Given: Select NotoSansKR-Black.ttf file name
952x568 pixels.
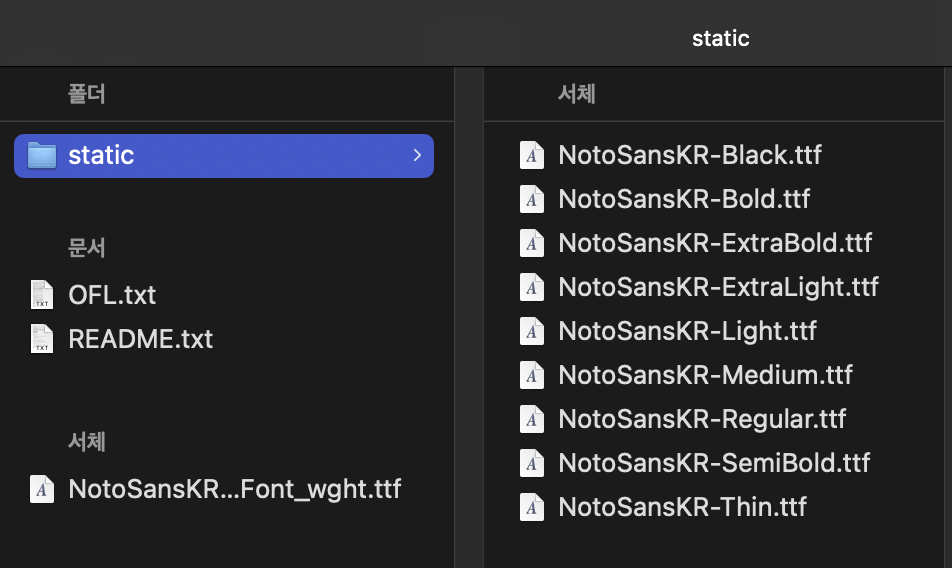Looking at the screenshot, I should tap(690, 155).
